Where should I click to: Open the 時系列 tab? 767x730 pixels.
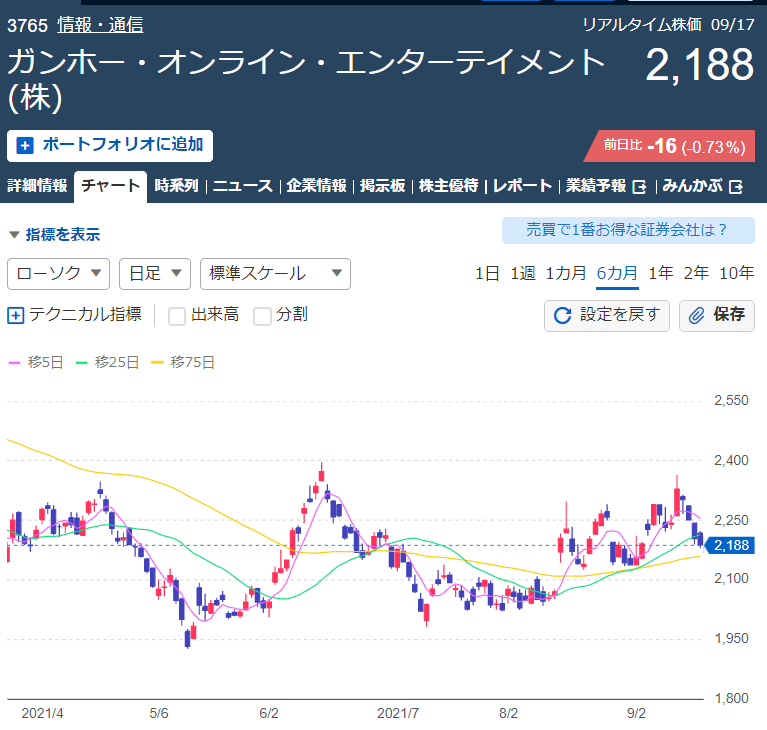point(176,186)
